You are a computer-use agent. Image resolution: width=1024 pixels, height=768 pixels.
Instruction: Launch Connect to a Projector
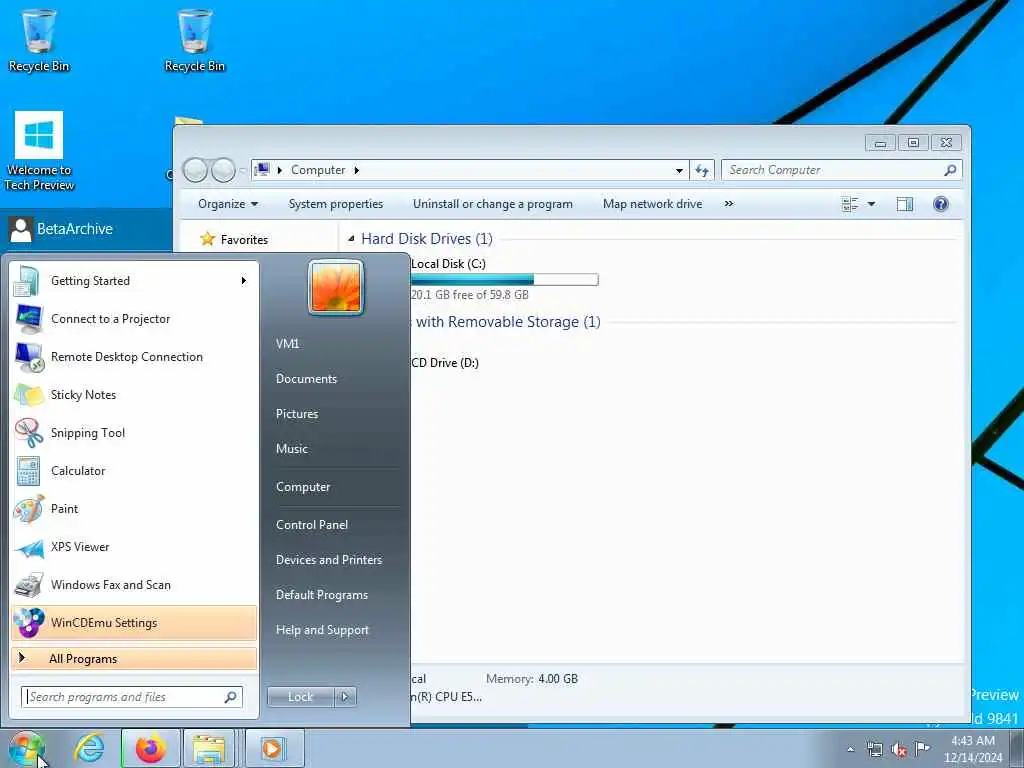pyautogui.click(x=134, y=319)
